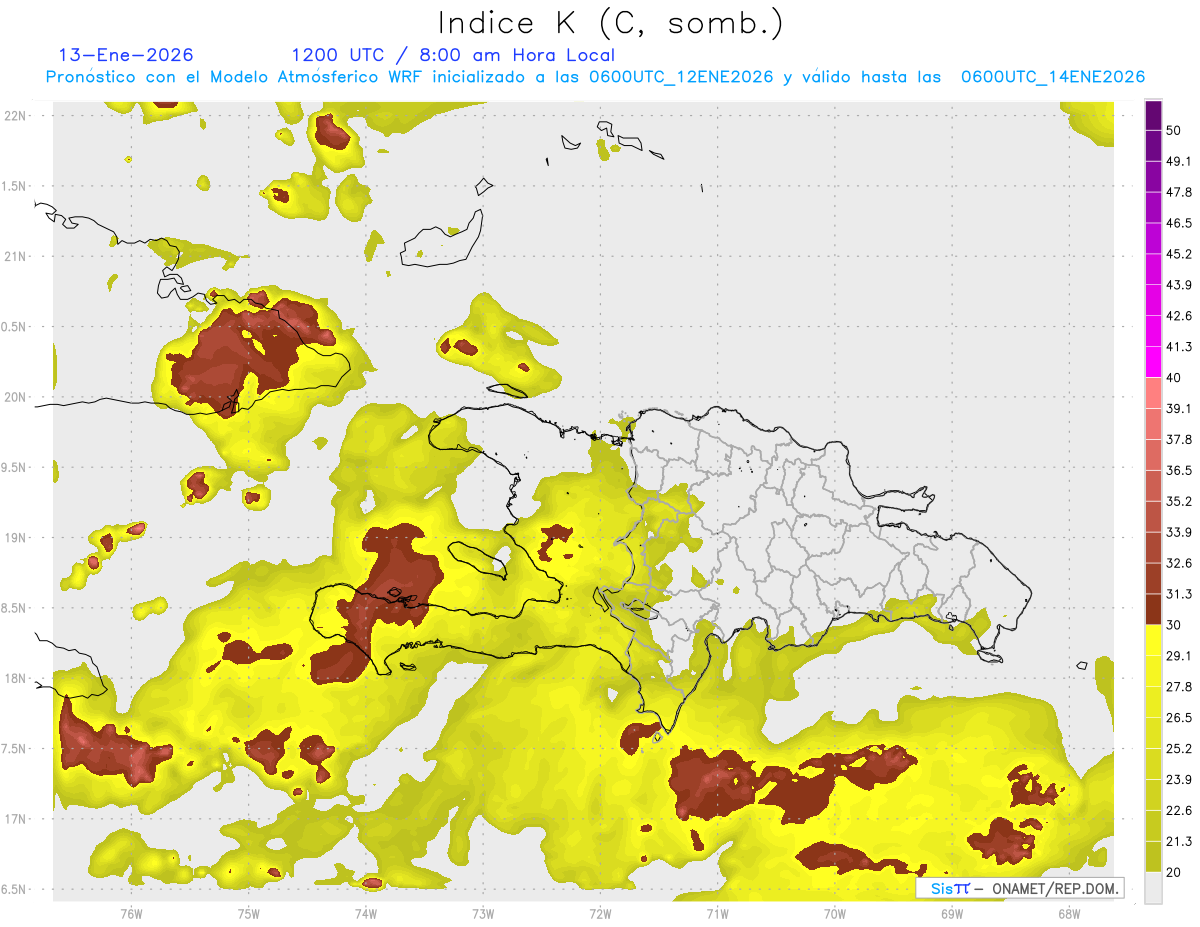Pick the dark purple swatch above 50

click(x=1154, y=115)
